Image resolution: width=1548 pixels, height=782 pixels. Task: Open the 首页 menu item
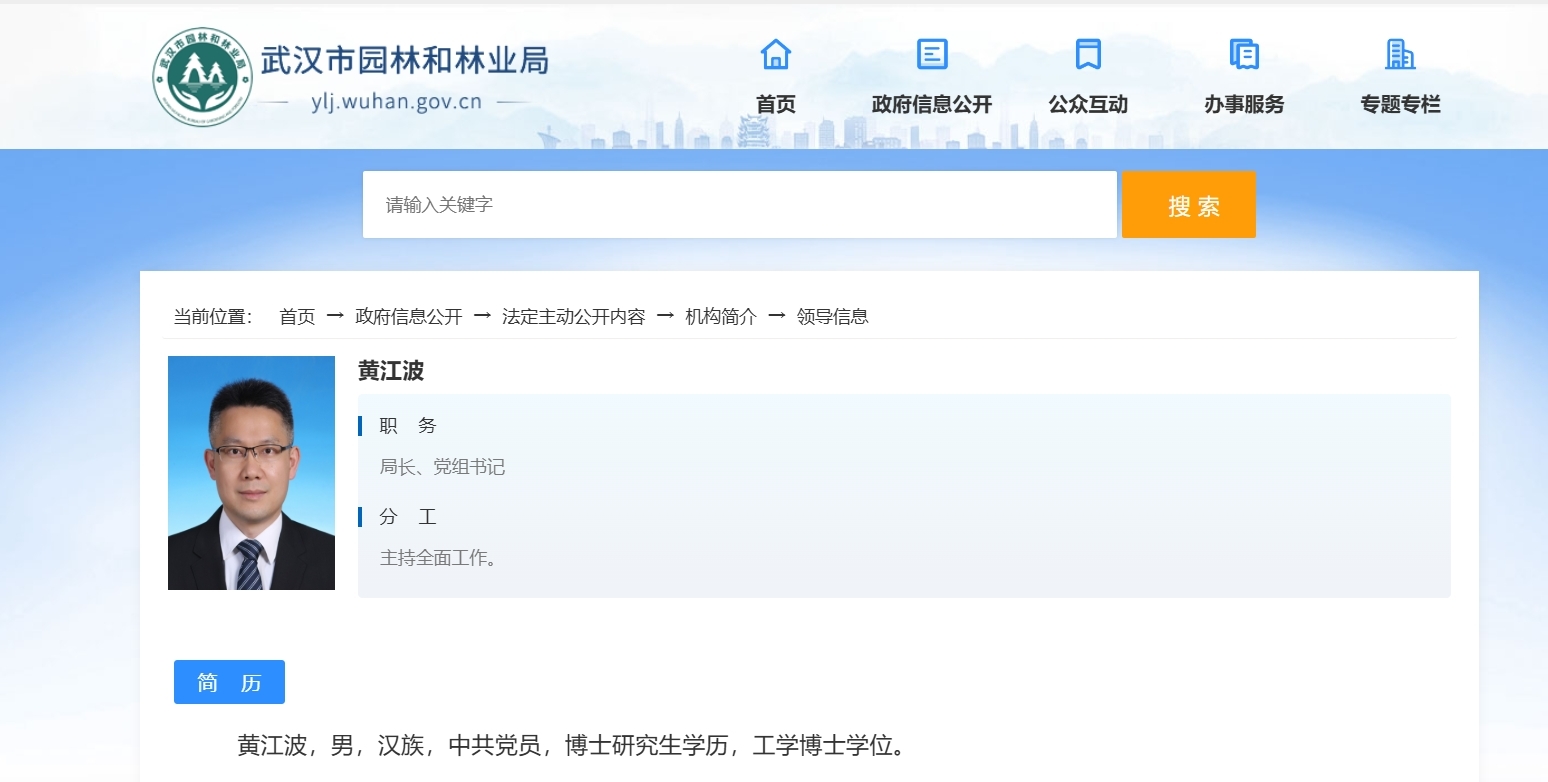(x=775, y=104)
